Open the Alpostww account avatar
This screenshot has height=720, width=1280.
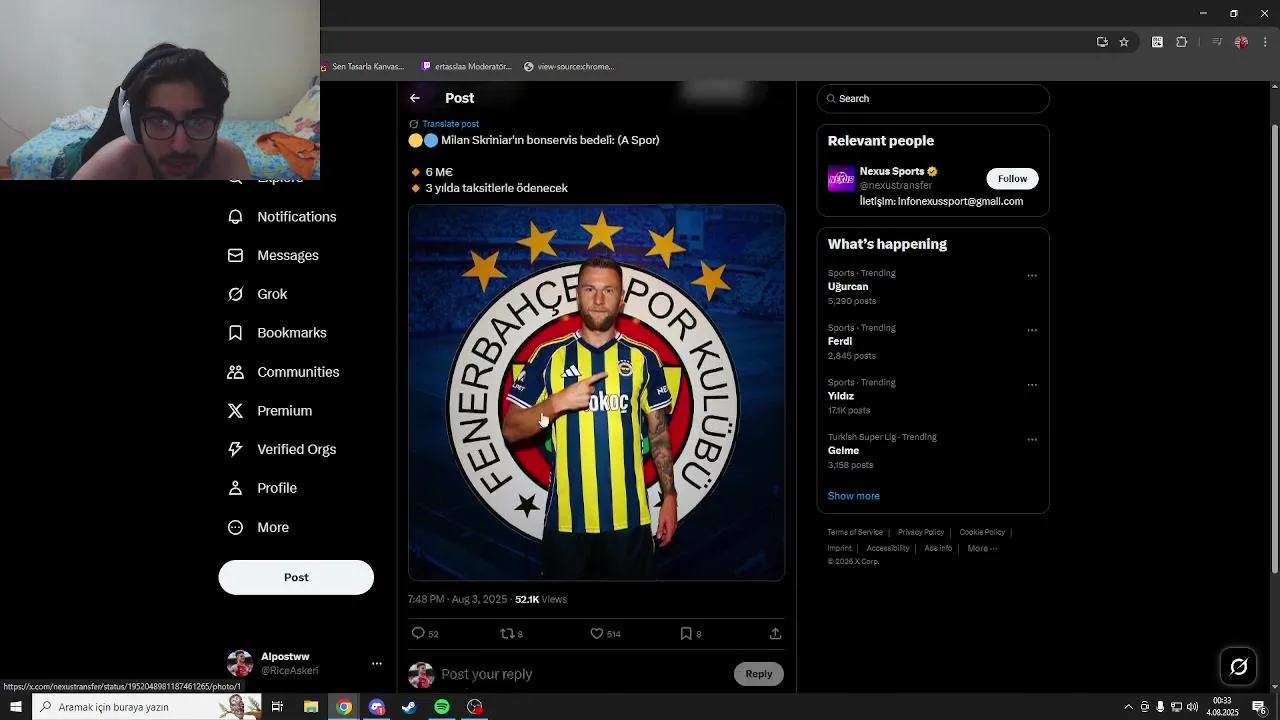pos(240,663)
